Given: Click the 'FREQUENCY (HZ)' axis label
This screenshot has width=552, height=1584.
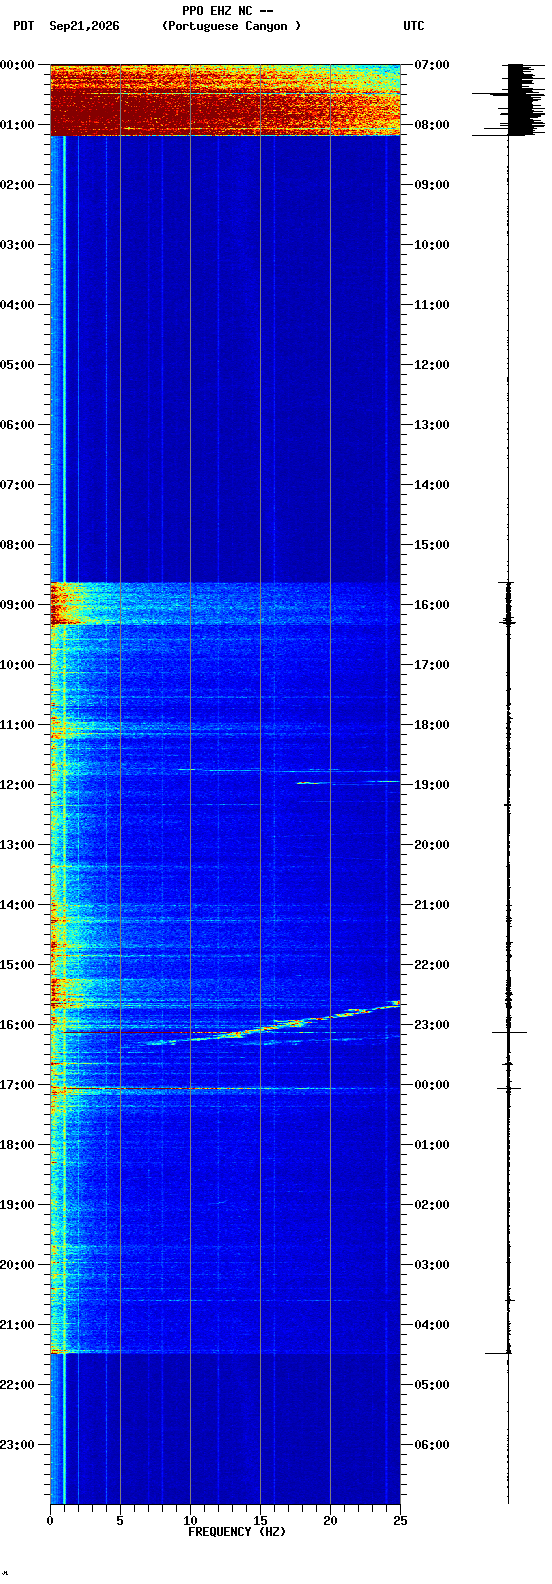Looking at the screenshot, I should (x=237, y=1532).
